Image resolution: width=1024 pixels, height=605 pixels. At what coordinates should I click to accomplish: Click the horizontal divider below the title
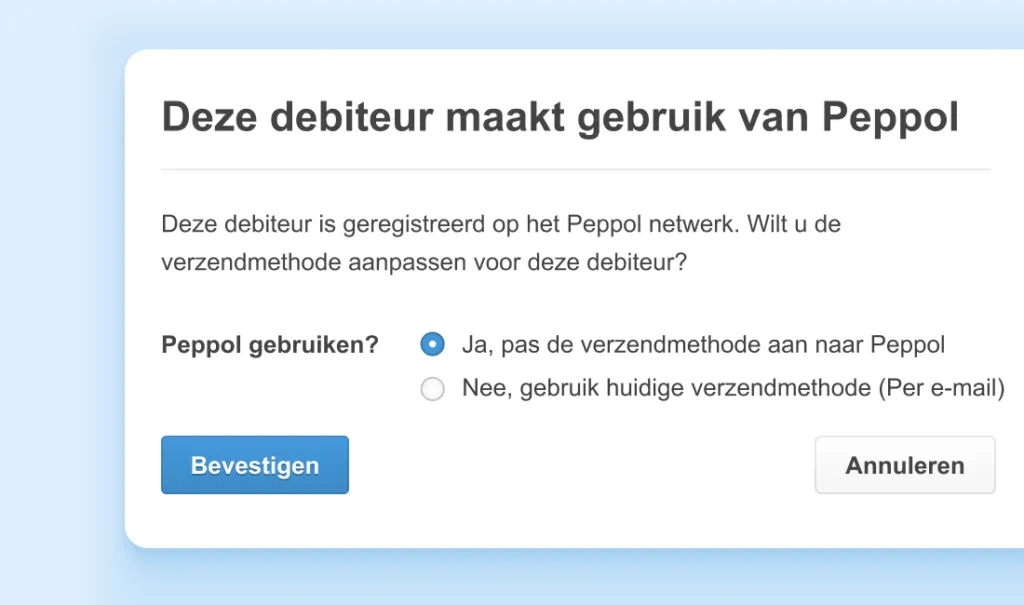click(575, 170)
